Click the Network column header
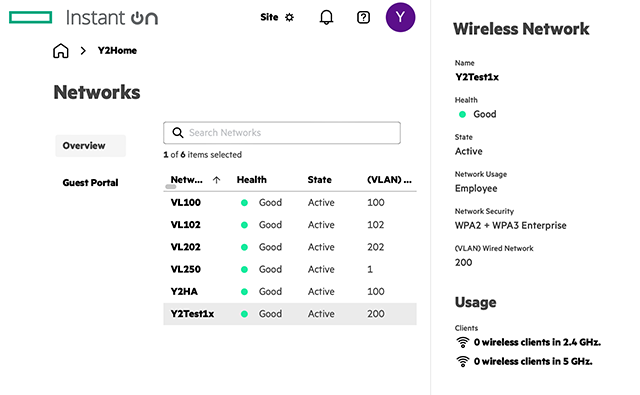Screen dimensions: 640x395 point(187,180)
